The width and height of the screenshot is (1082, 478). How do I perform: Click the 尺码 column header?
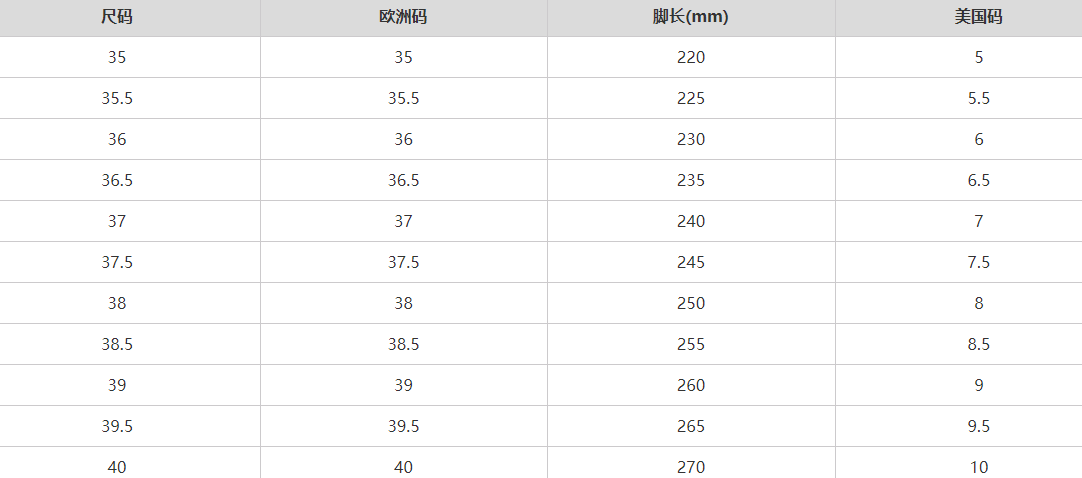117,17
